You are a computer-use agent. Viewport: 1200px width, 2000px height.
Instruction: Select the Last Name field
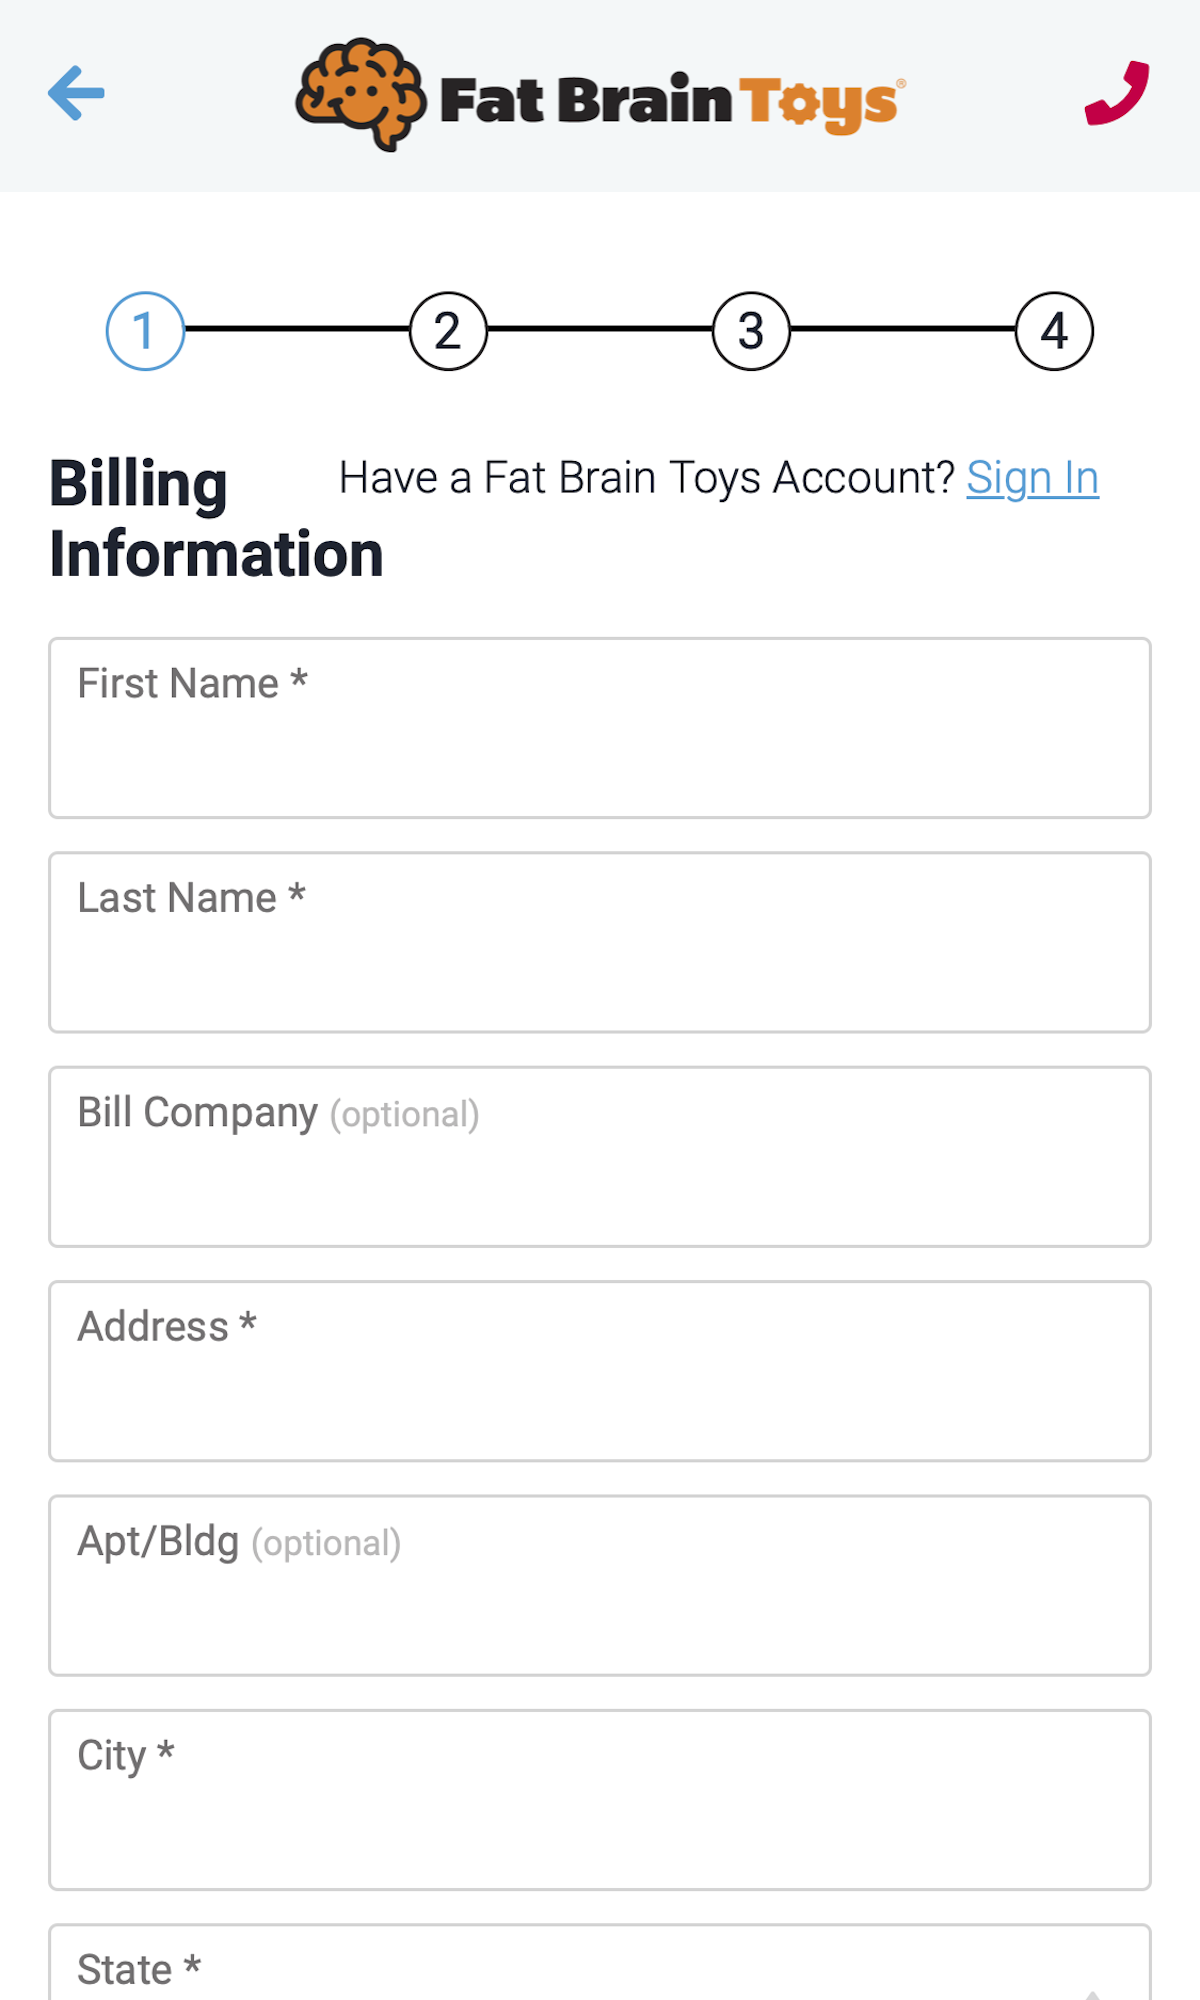point(600,940)
